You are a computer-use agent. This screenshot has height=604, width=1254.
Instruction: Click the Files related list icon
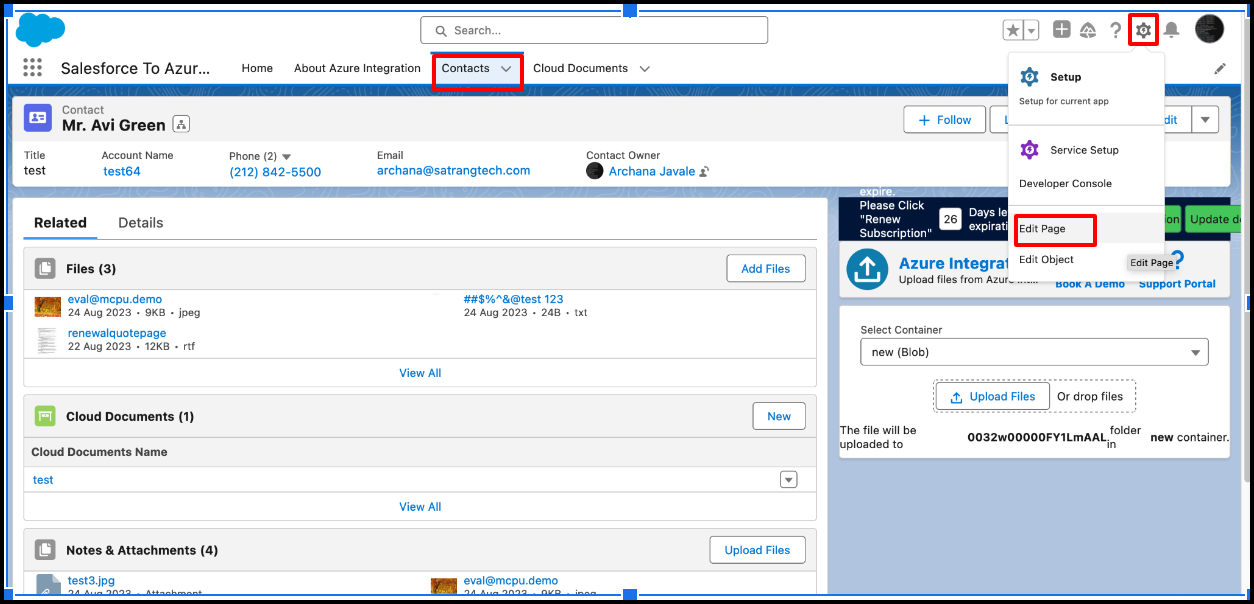coord(45,268)
